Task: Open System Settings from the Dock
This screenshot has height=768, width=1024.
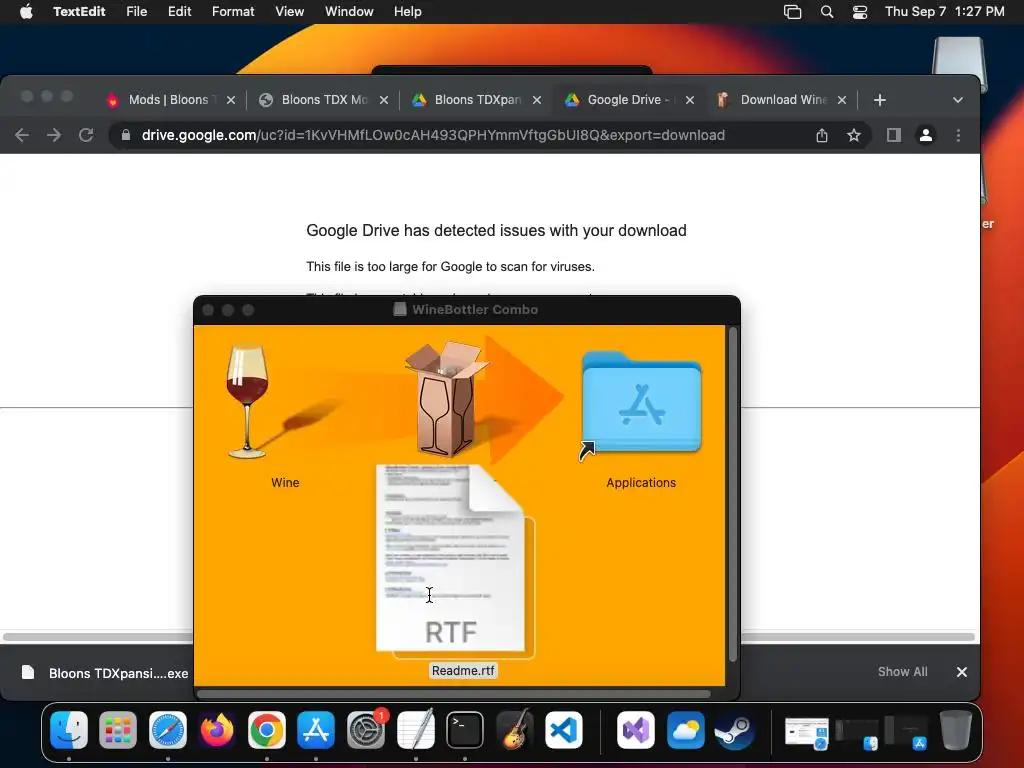Action: pyautogui.click(x=366, y=730)
